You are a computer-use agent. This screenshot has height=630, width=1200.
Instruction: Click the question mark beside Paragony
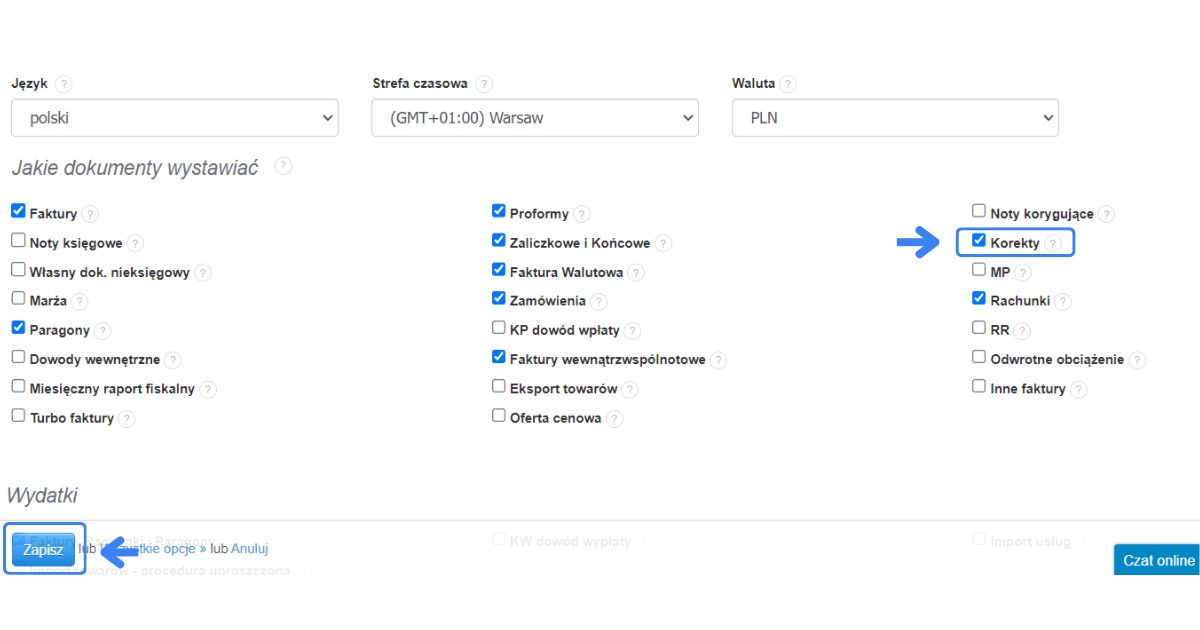click(x=103, y=331)
